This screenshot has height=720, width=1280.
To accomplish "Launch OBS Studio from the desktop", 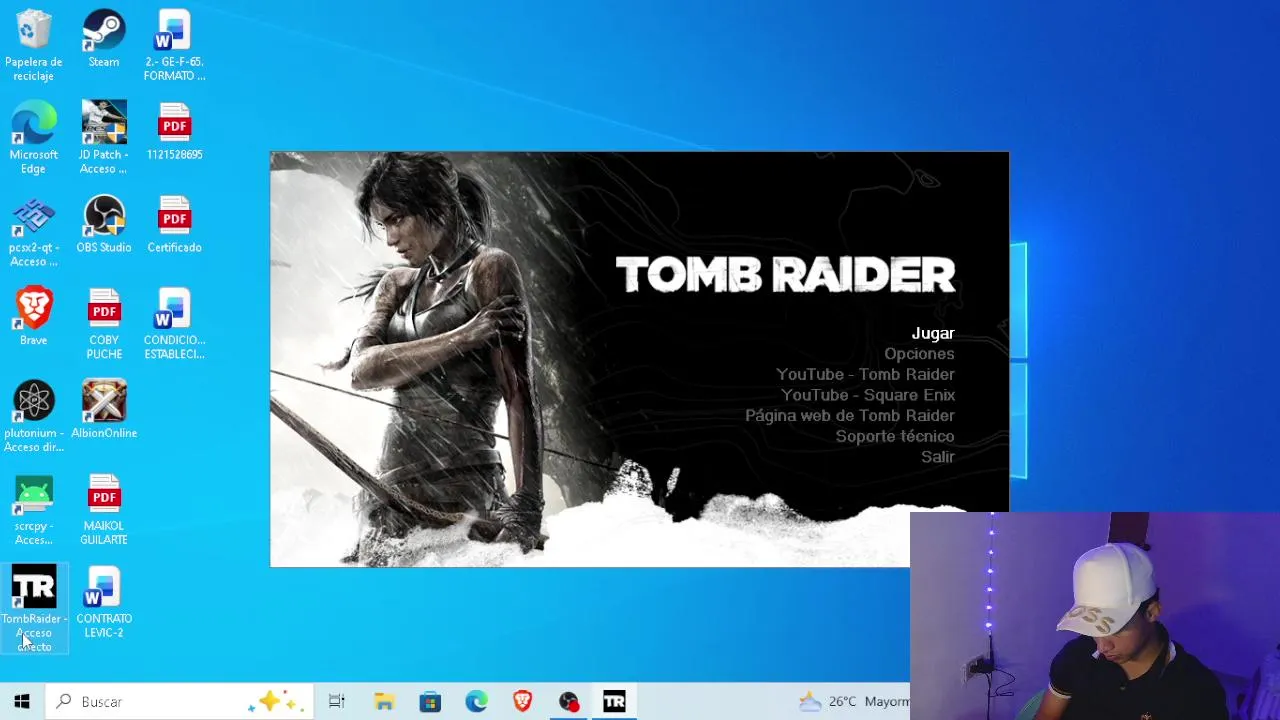I will [104, 225].
